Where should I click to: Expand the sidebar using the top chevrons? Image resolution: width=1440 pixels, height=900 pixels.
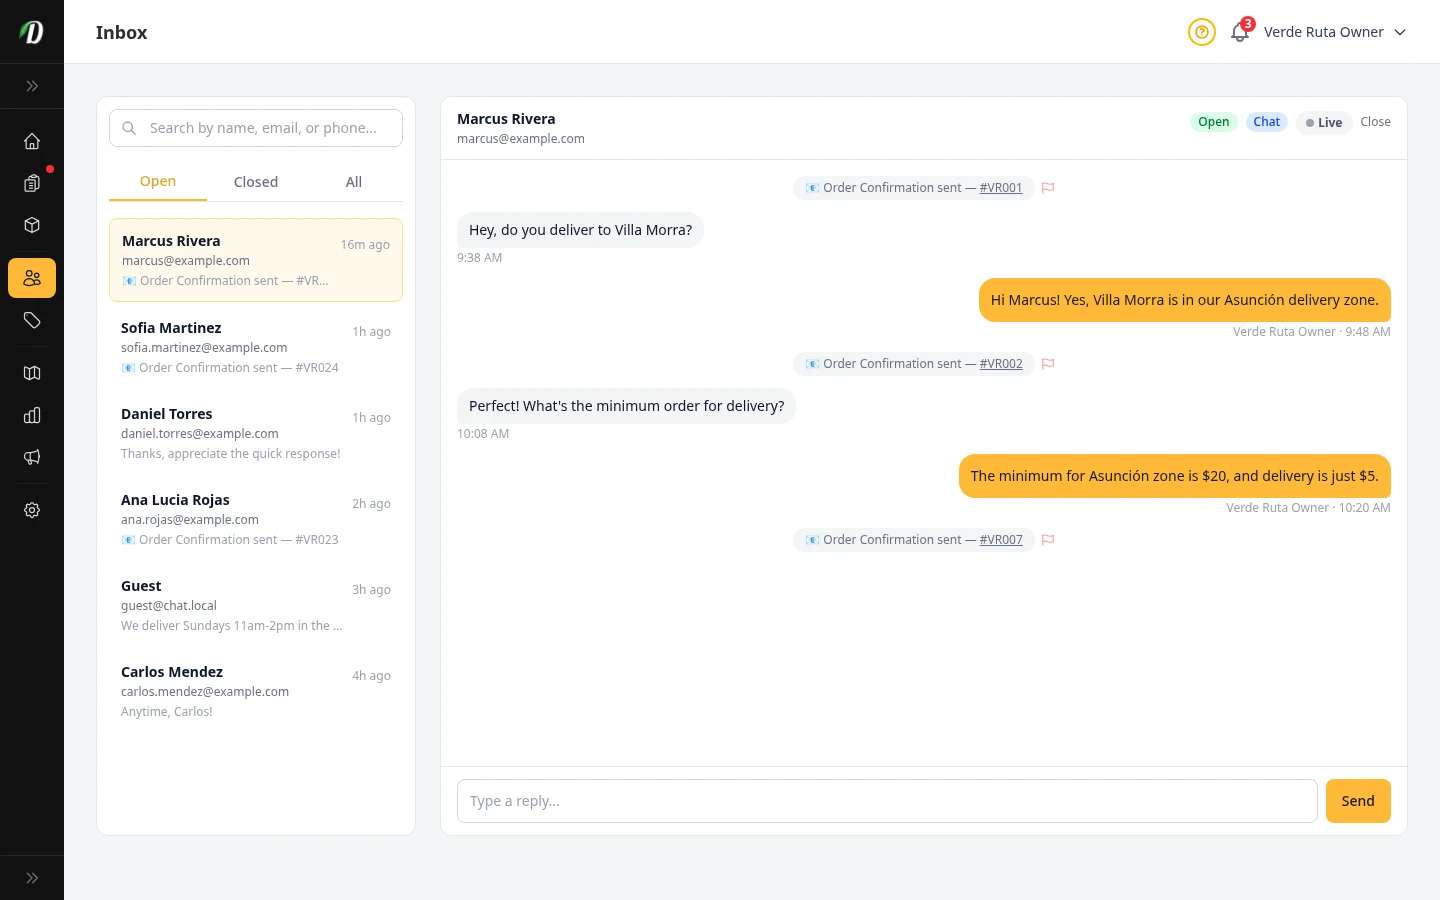[x=32, y=86]
